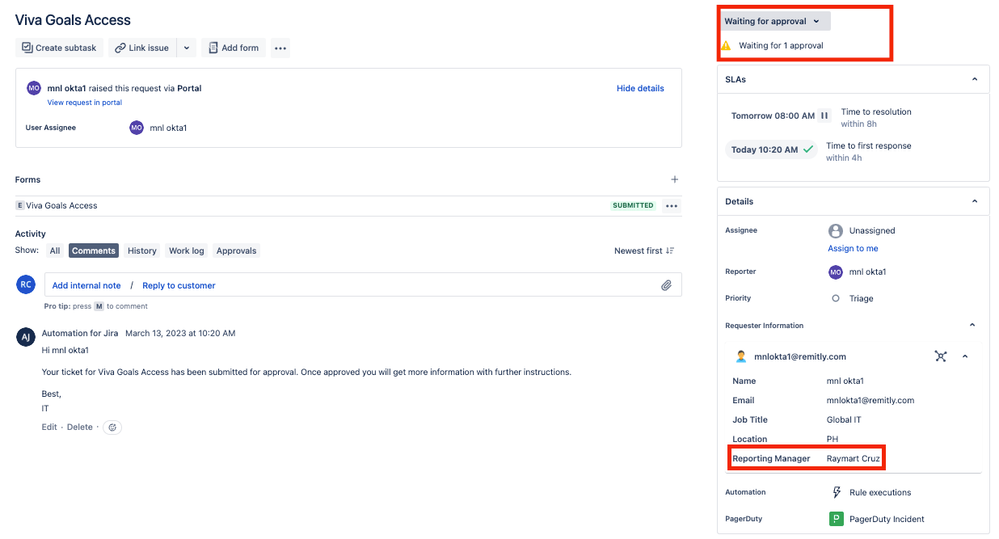Click the Triage priority field
This screenshot has height=539, width=999.
point(852,299)
